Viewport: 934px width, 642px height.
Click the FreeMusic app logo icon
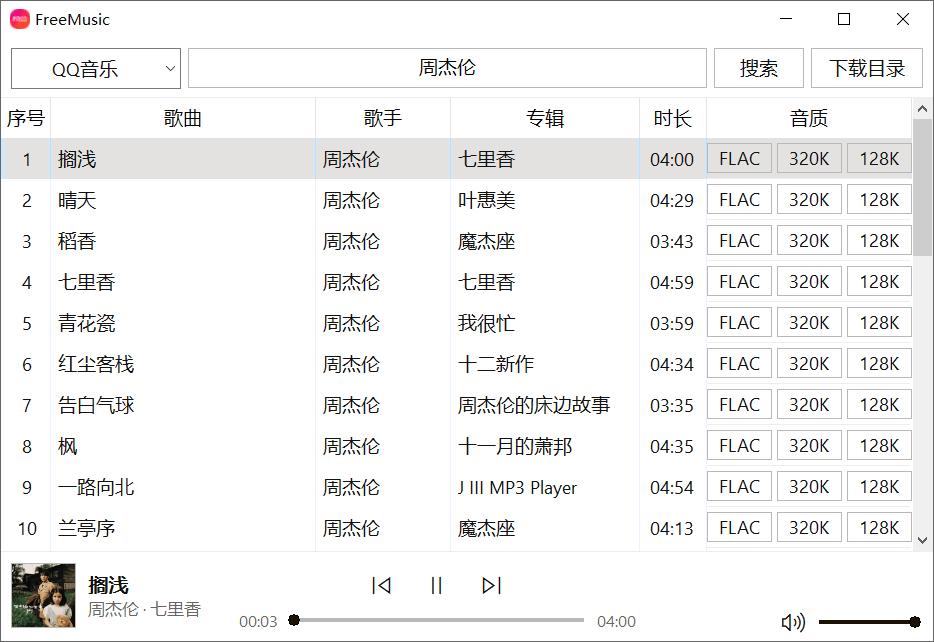(20, 19)
